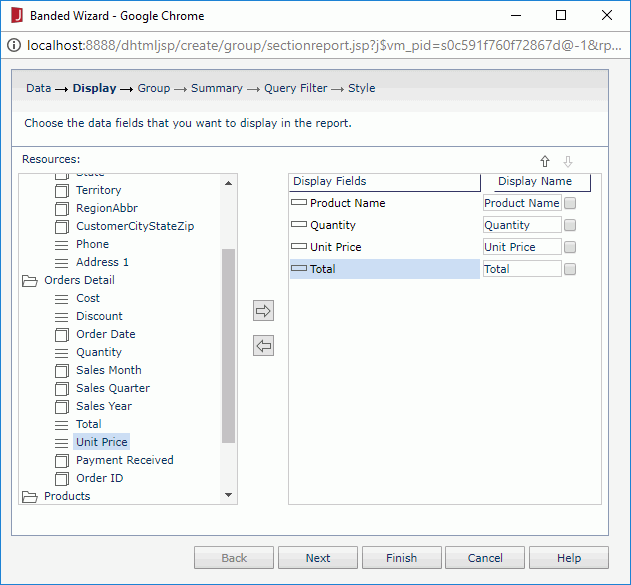Click the Payment Received field icon
This screenshot has height=585, width=631.
62,460
